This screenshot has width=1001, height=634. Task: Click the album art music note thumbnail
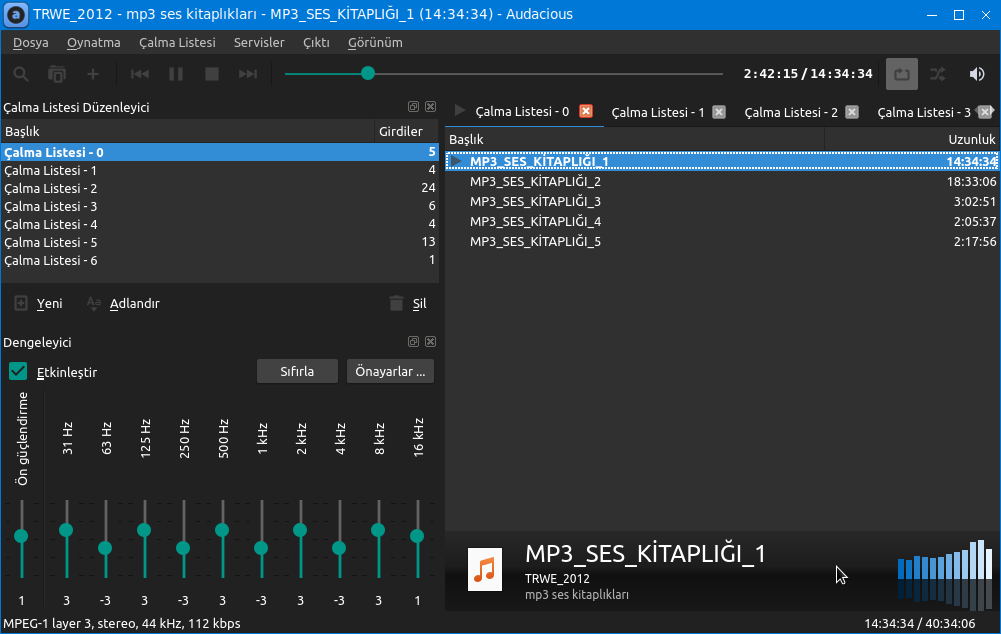point(485,570)
